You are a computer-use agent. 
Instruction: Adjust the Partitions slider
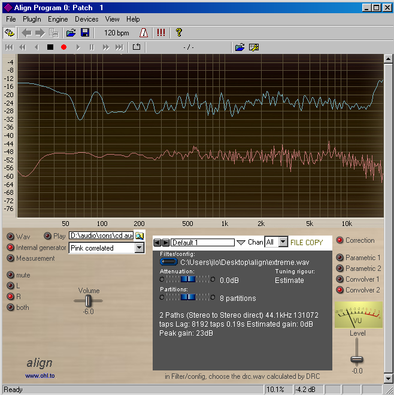pos(187,297)
